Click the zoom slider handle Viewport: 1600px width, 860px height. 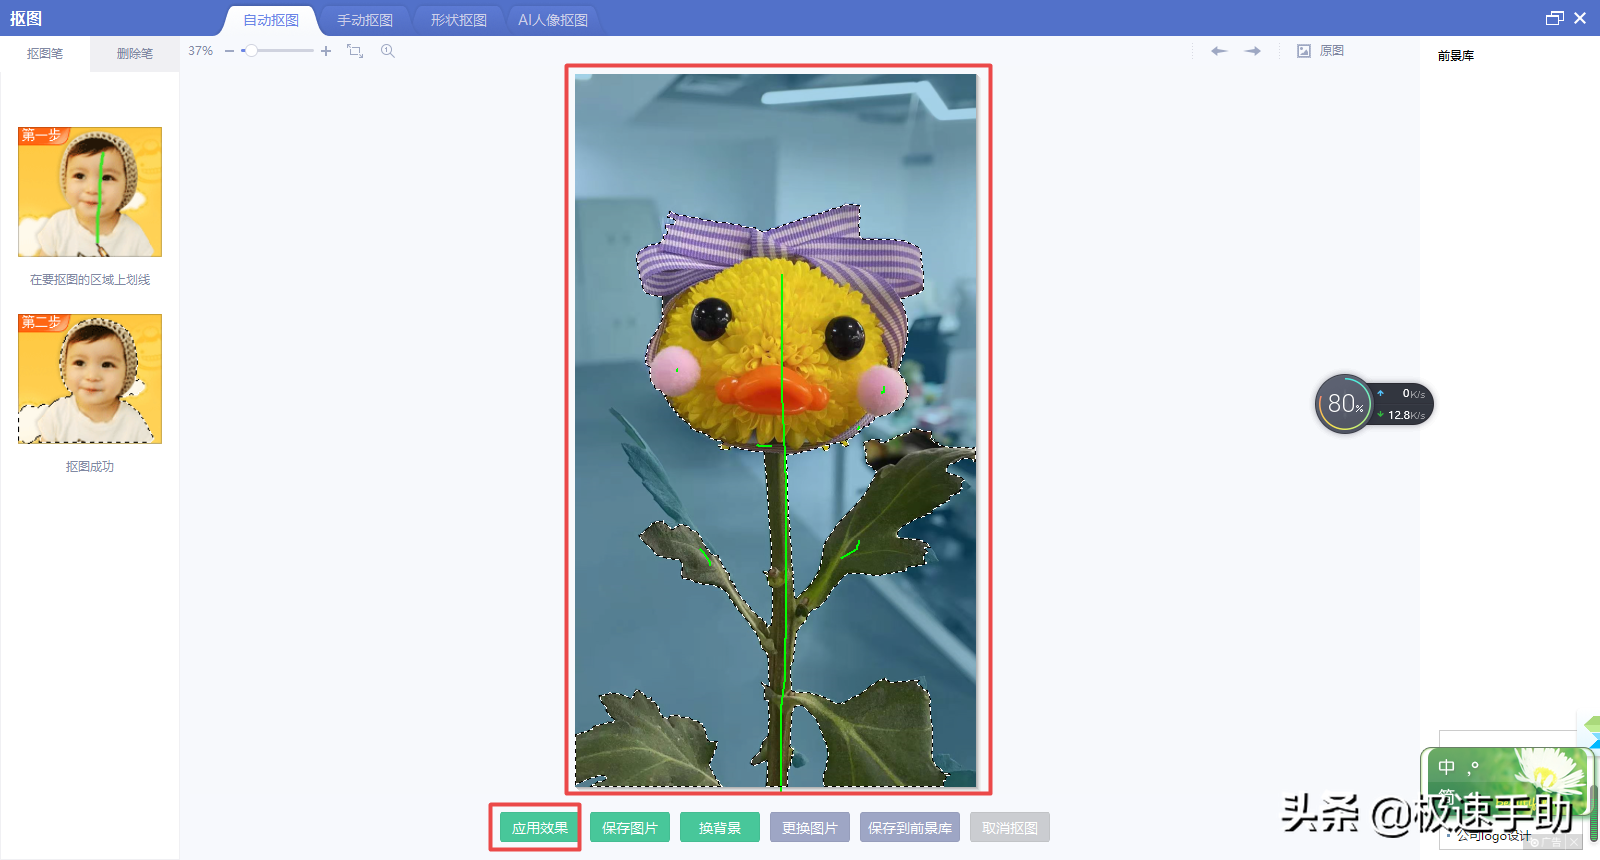[251, 51]
